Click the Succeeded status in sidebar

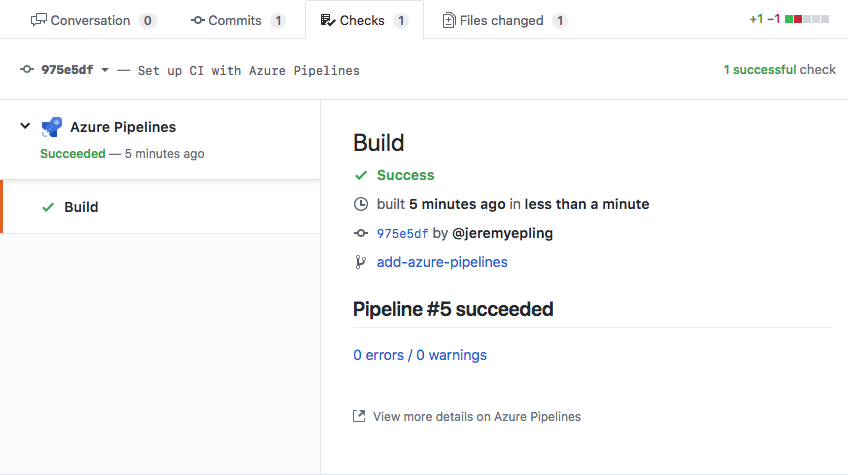pos(72,154)
